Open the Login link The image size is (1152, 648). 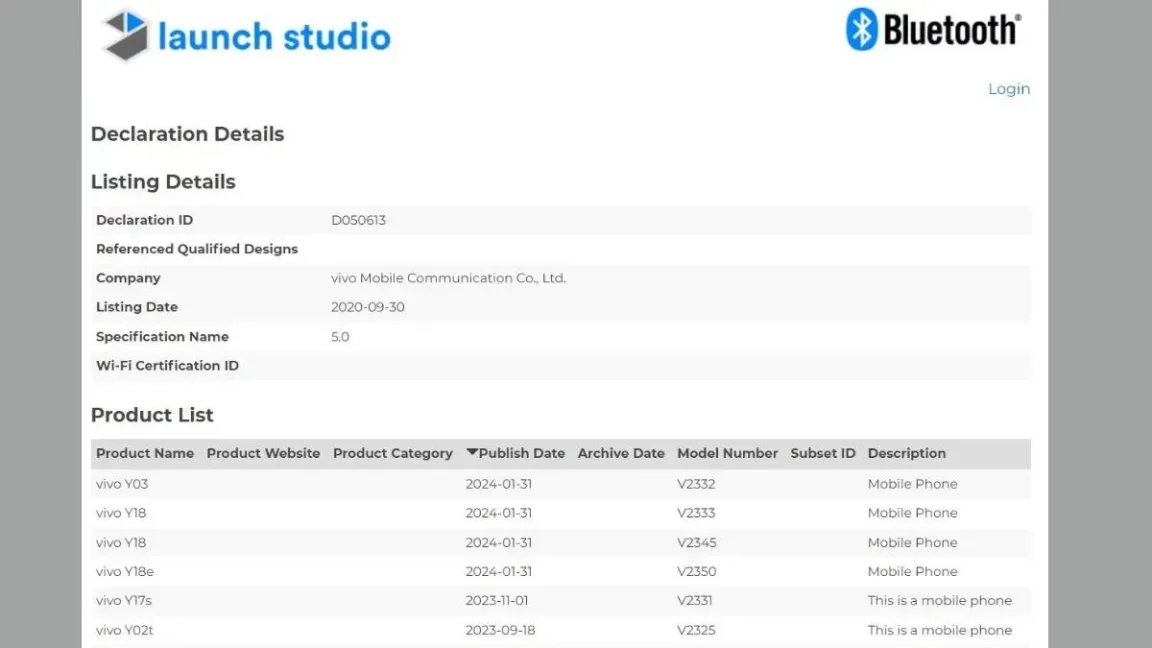pyautogui.click(x=1009, y=89)
